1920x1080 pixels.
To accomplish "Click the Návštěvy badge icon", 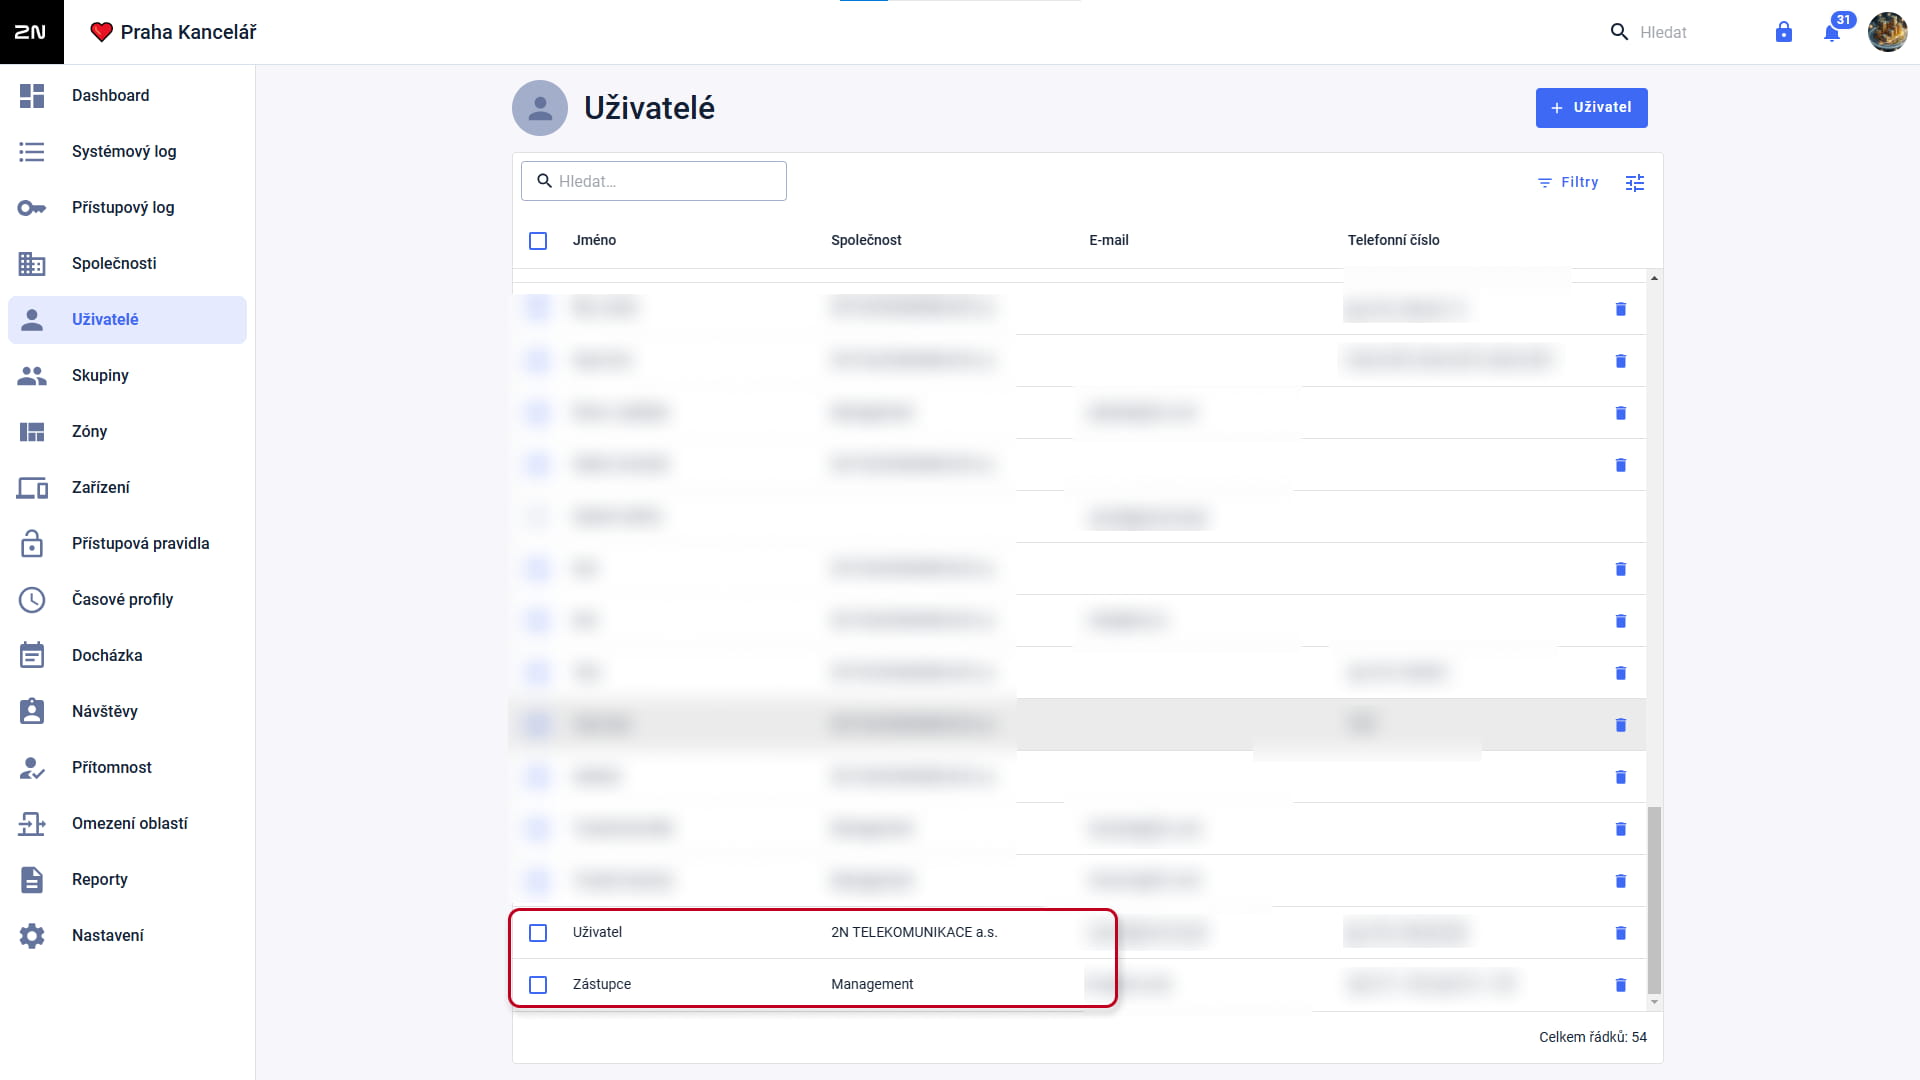I will click(x=32, y=712).
